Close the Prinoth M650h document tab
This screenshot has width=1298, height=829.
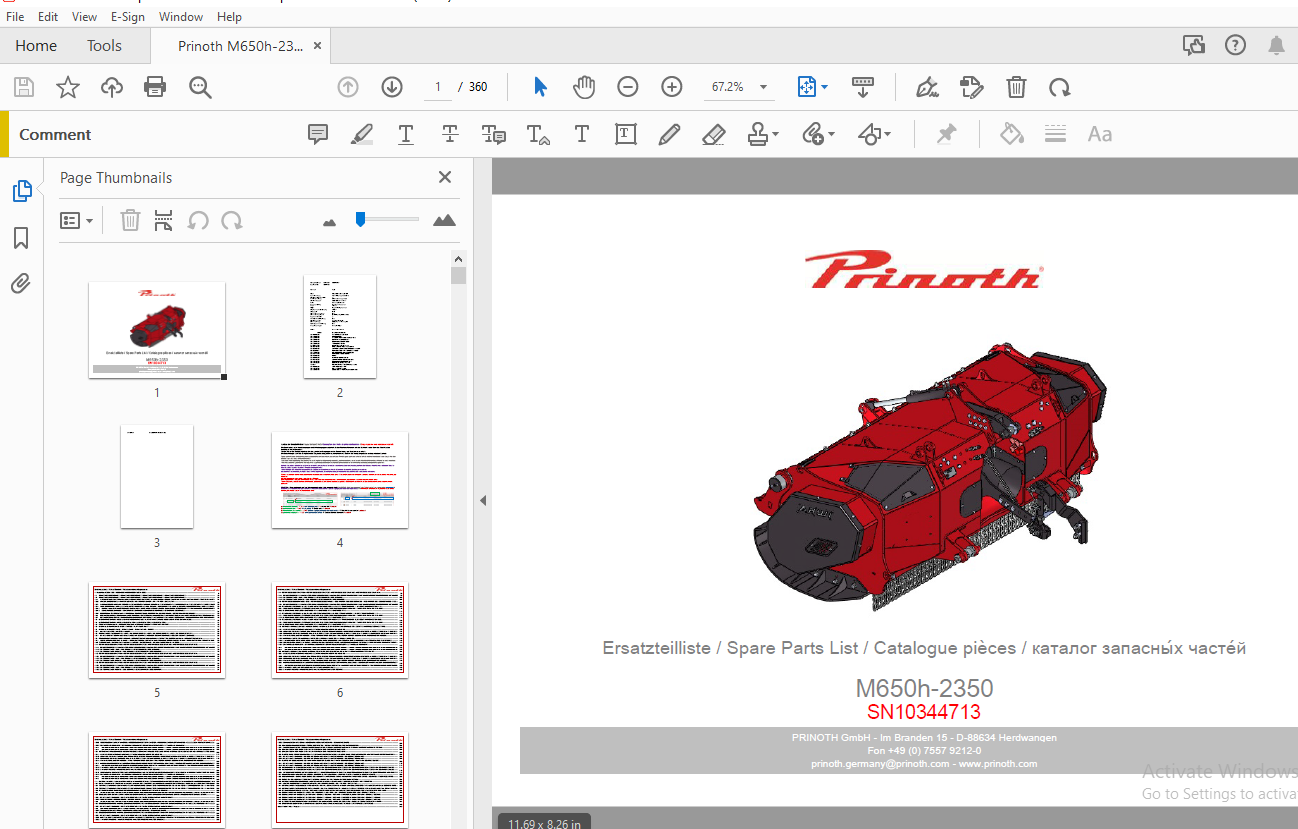[318, 46]
